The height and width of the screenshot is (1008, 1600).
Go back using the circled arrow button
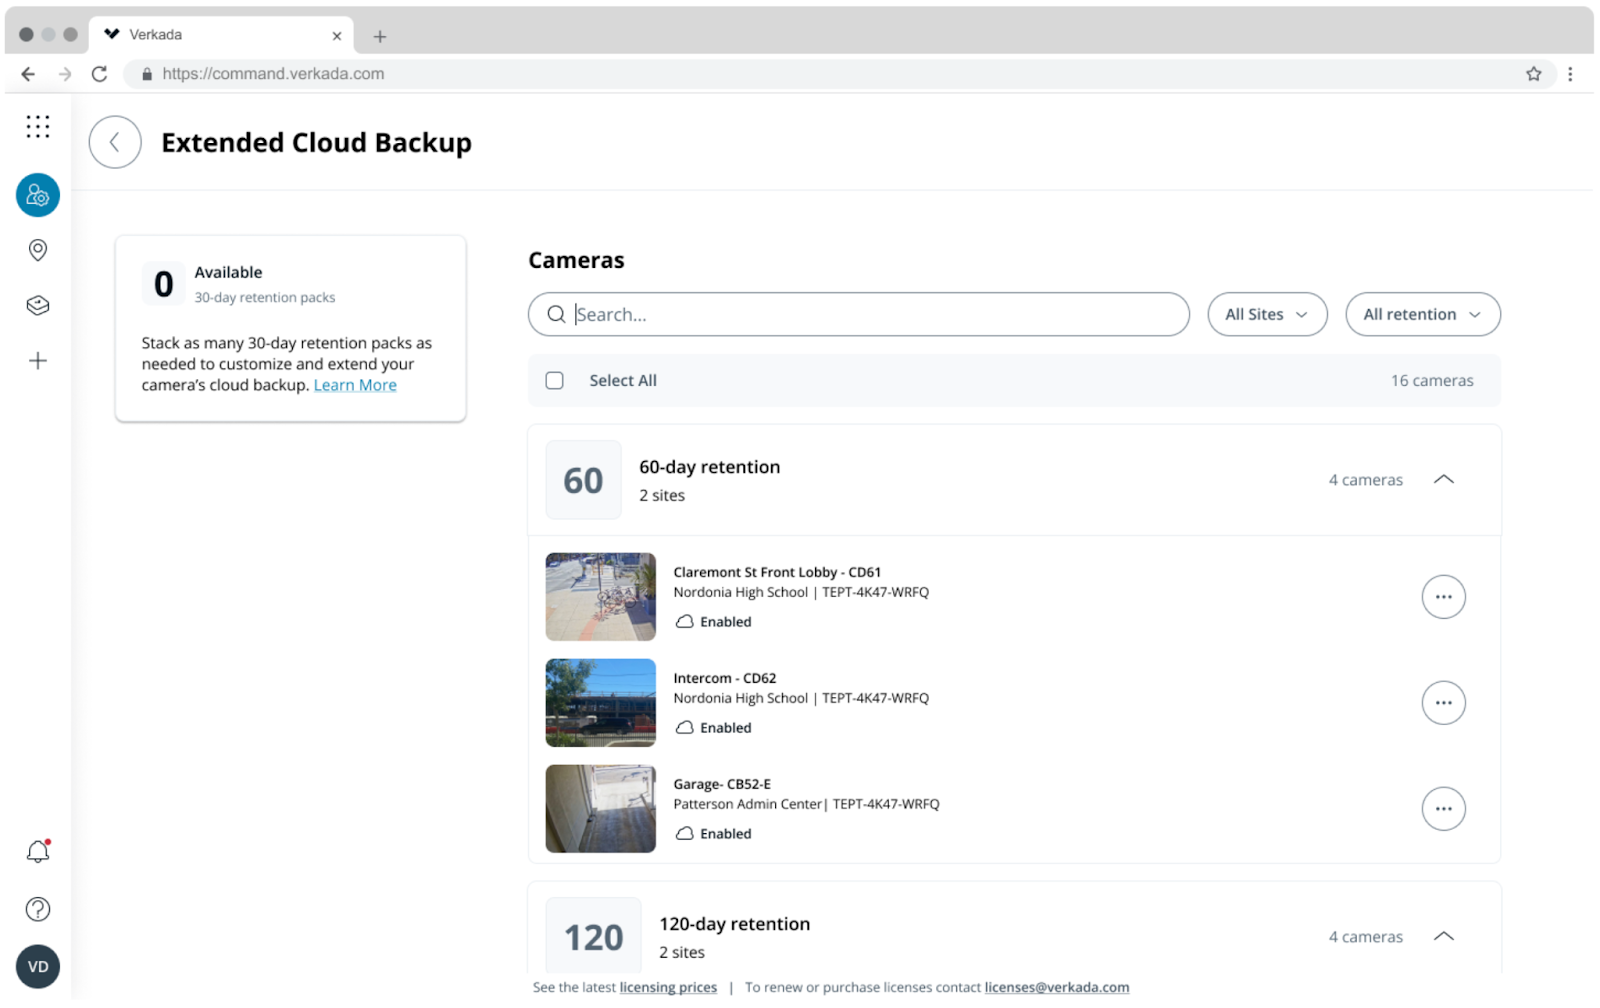point(115,142)
